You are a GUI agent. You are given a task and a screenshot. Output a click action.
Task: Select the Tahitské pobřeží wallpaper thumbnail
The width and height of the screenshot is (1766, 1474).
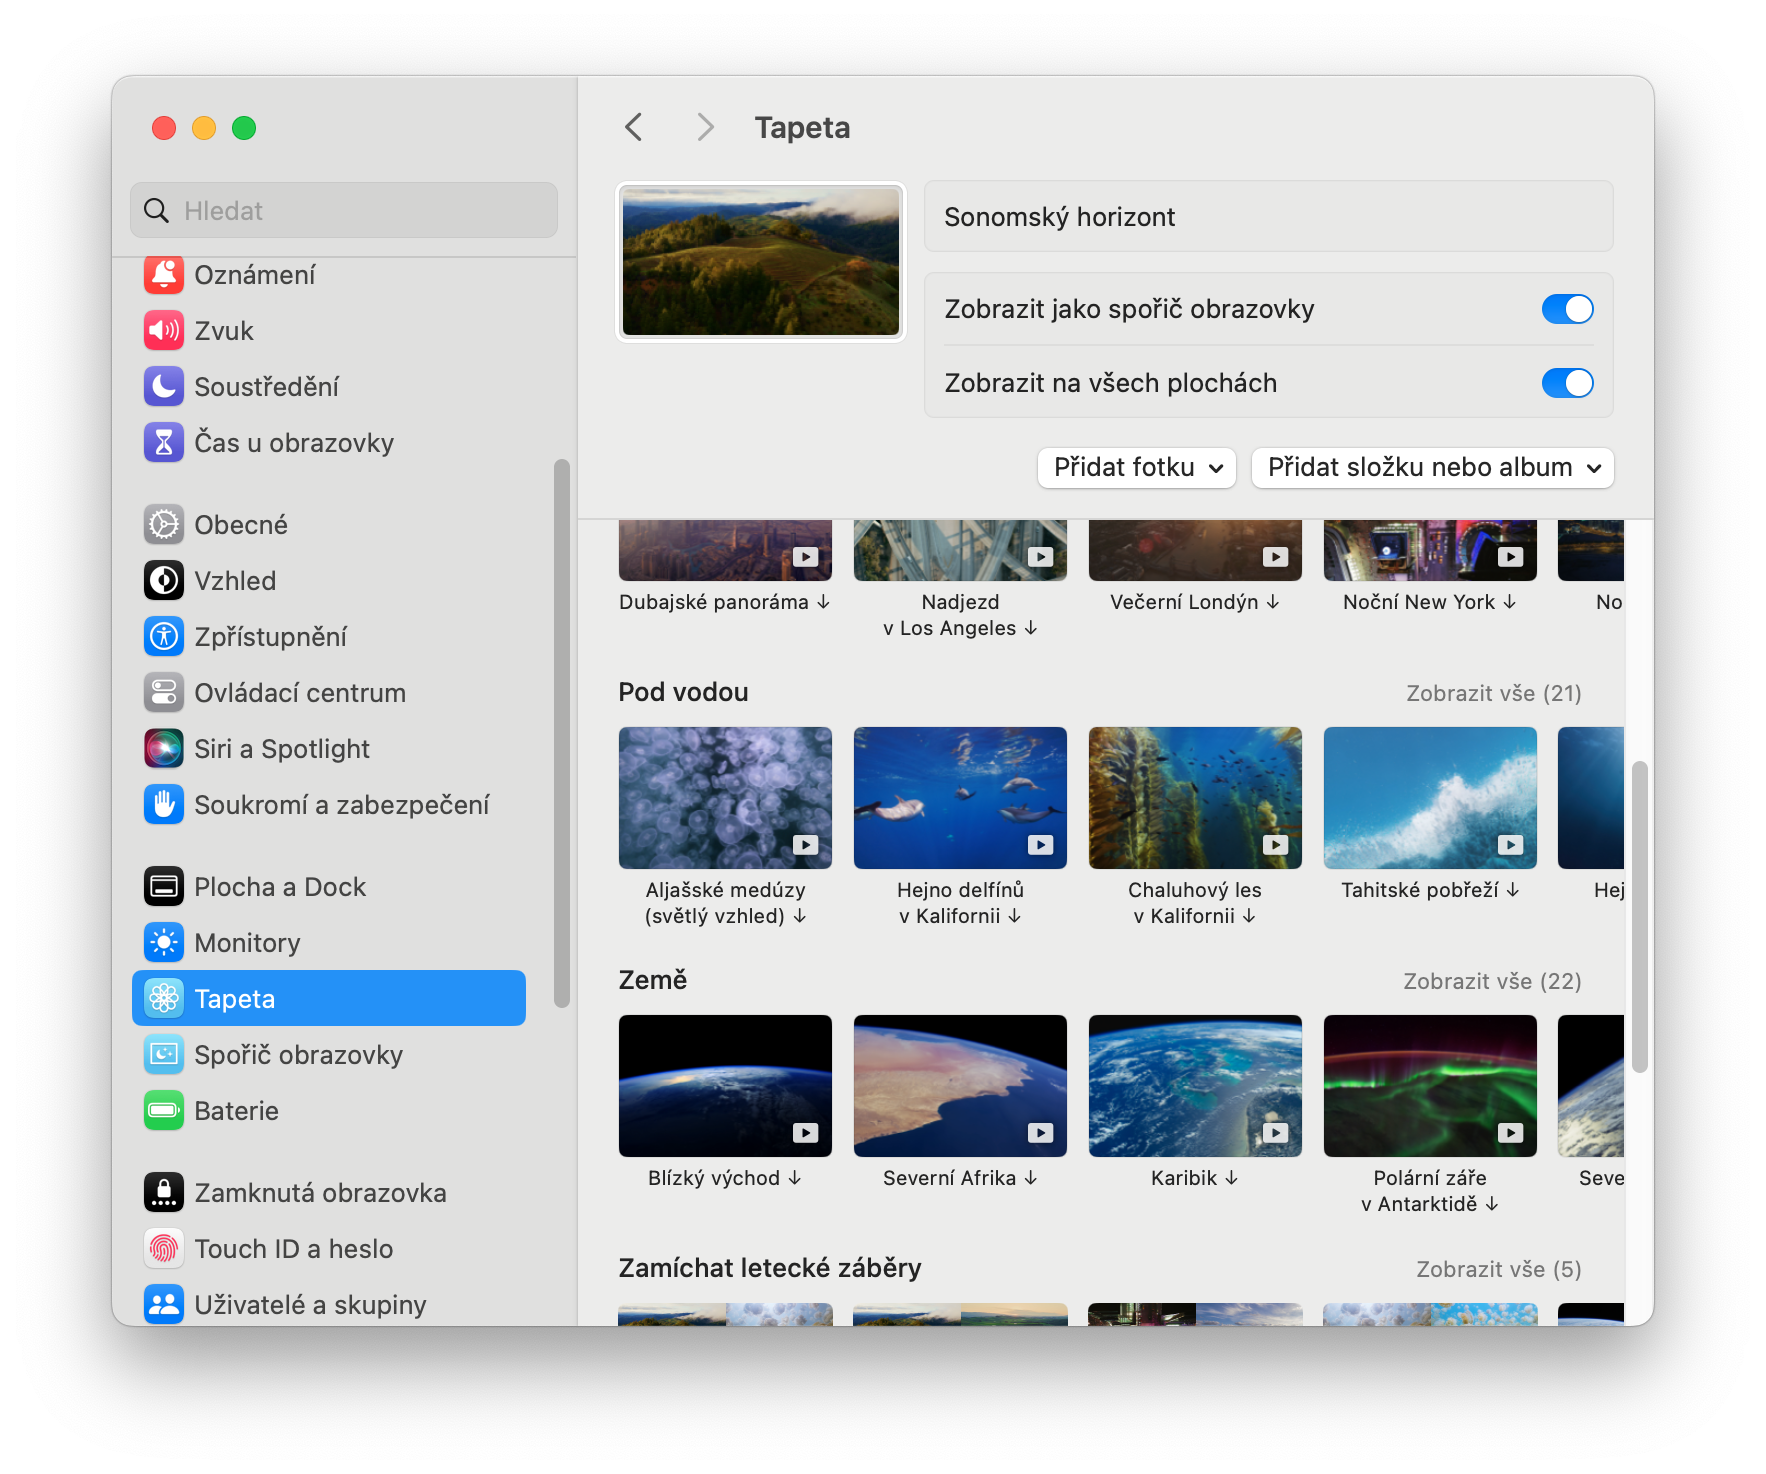[x=1429, y=798]
